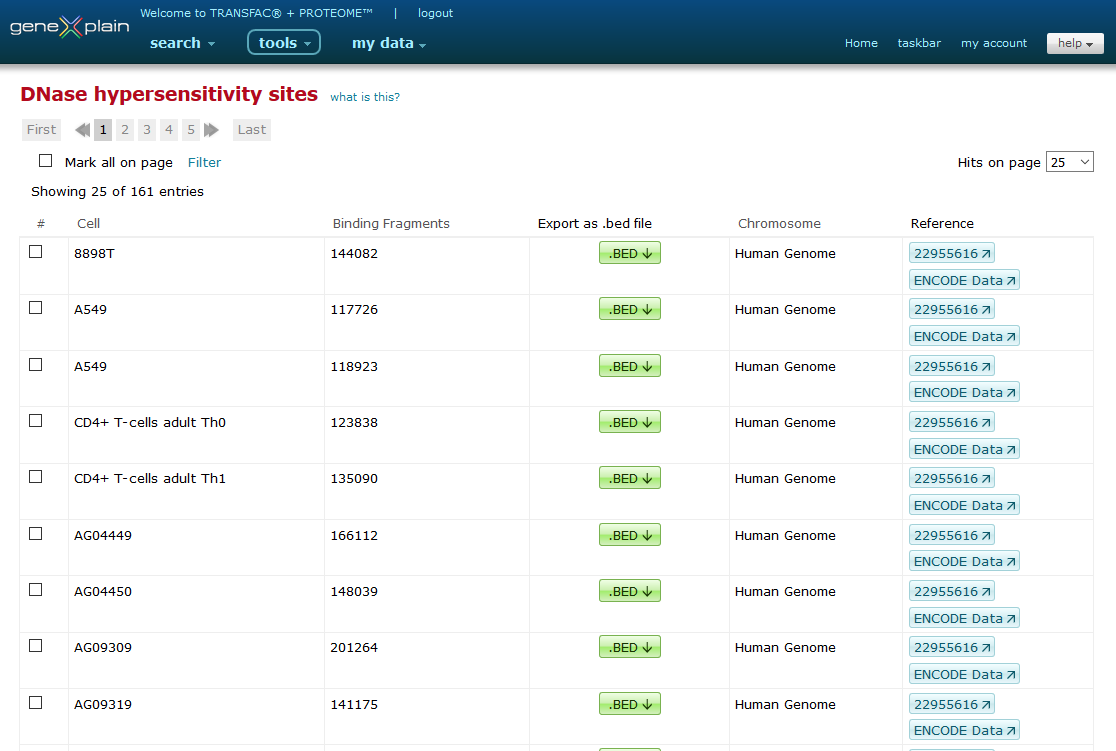Select checkbox for AG04449 row
Screen dimensions: 1116x751
[x=36, y=534]
